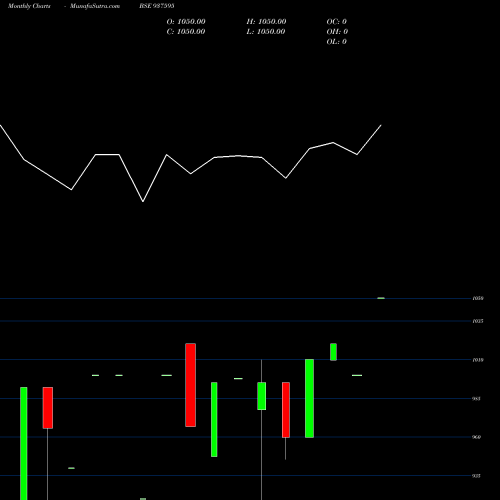Screen dimensions: 500x500
Task: Click the 'L: 1050.00' low value
Action: point(266,32)
